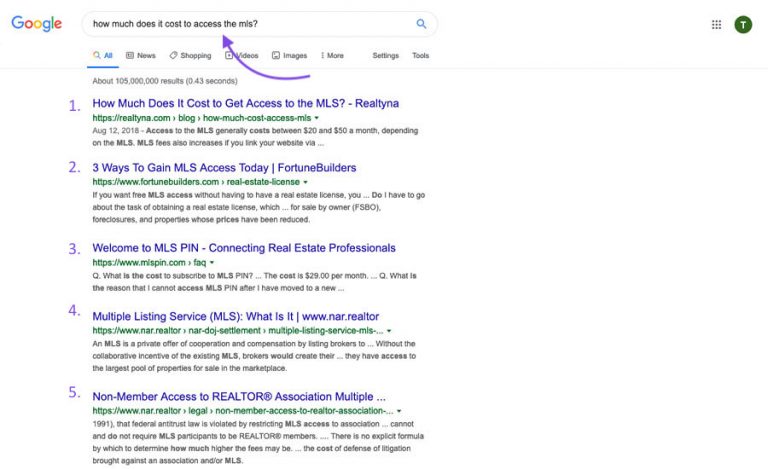The image size is (768, 469).
Task: Switch to the Images tab
Action: click(289, 55)
